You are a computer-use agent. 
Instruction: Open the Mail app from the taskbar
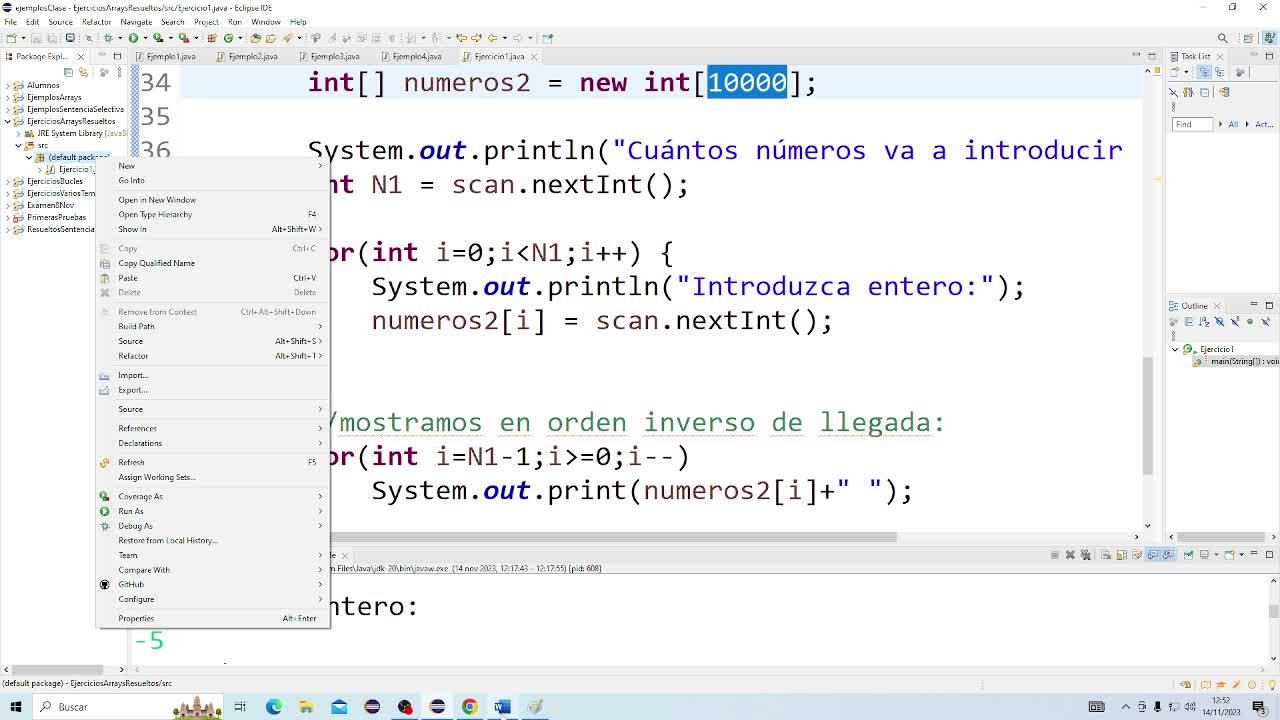pos(339,707)
